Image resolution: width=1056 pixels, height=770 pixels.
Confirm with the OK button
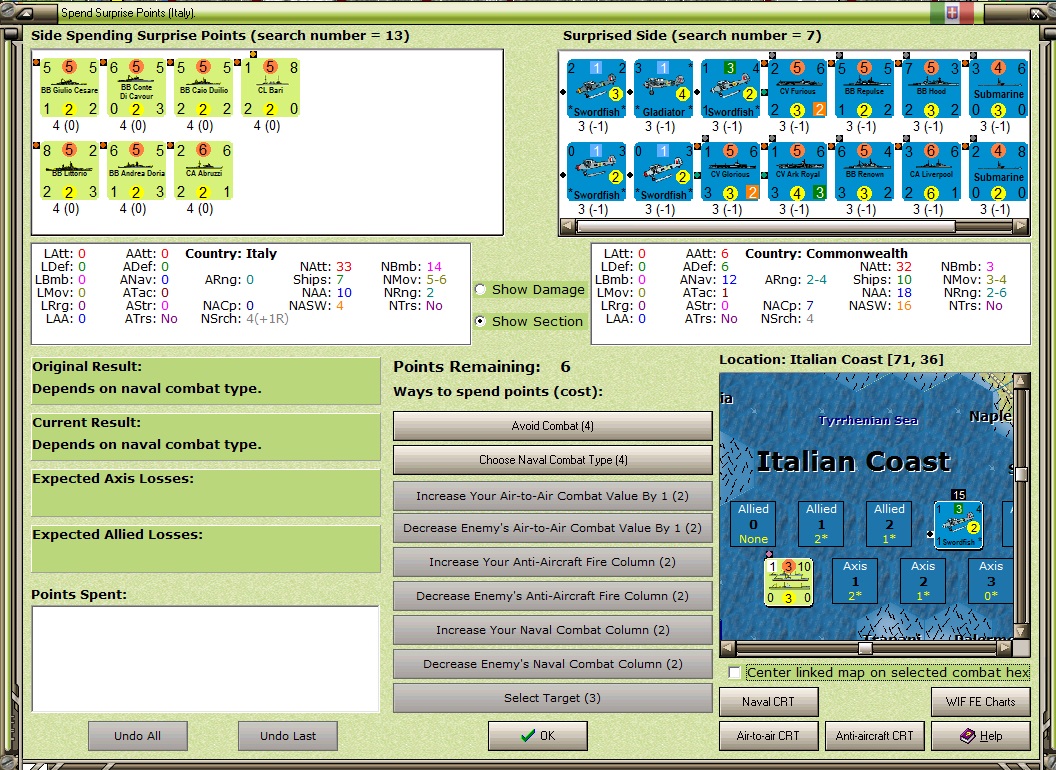(x=538, y=736)
